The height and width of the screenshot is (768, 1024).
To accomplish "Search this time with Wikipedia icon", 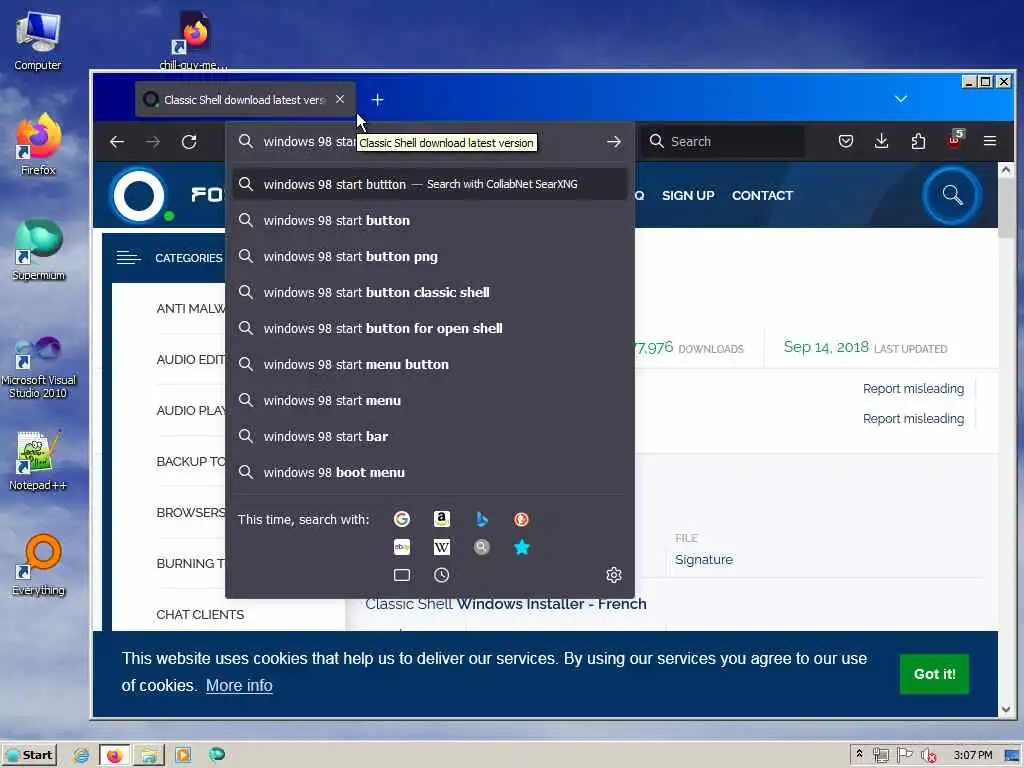I will click(441, 547).
